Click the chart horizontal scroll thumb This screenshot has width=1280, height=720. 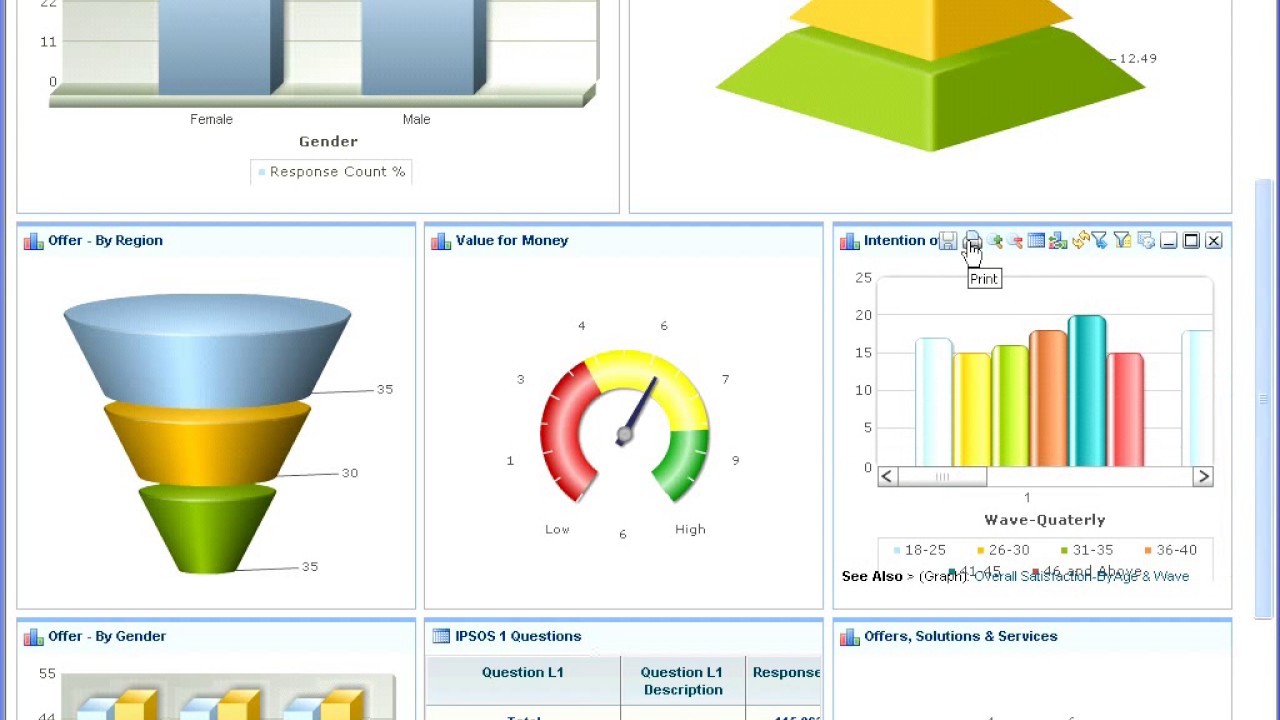point(942,477)
